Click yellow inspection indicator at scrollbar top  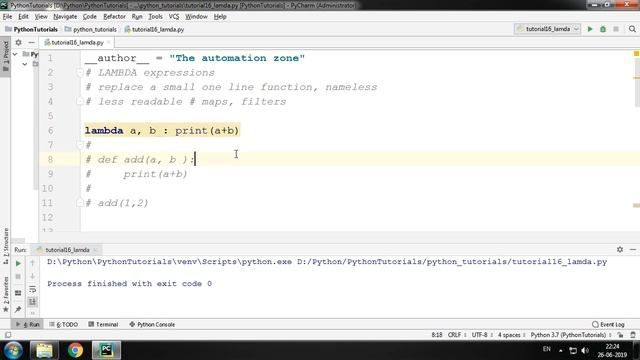click(636, 53)
